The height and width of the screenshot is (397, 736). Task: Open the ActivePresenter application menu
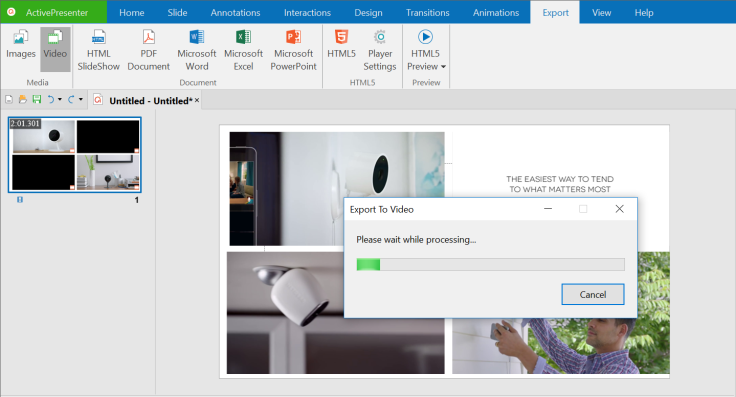[x=54, y=12]
